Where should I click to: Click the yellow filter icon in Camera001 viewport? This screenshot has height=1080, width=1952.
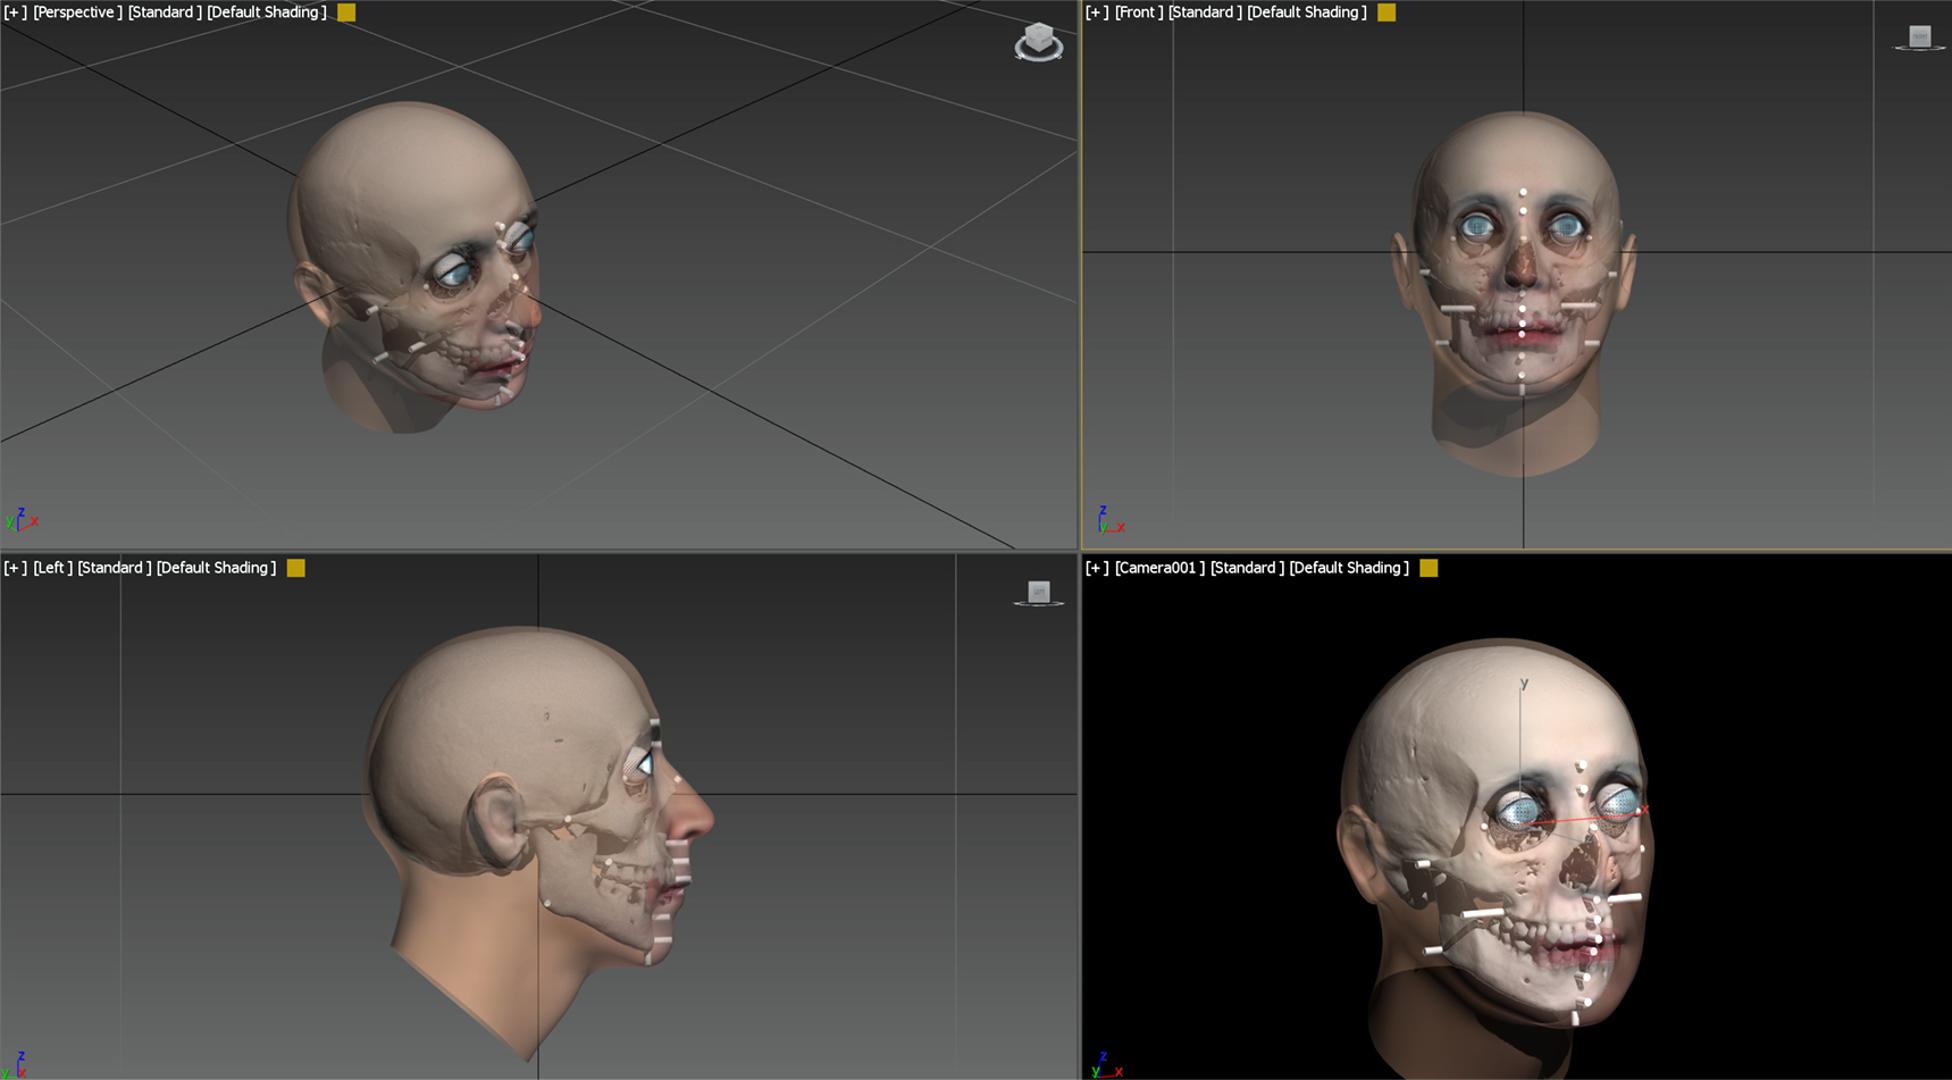pos(1429,568)
